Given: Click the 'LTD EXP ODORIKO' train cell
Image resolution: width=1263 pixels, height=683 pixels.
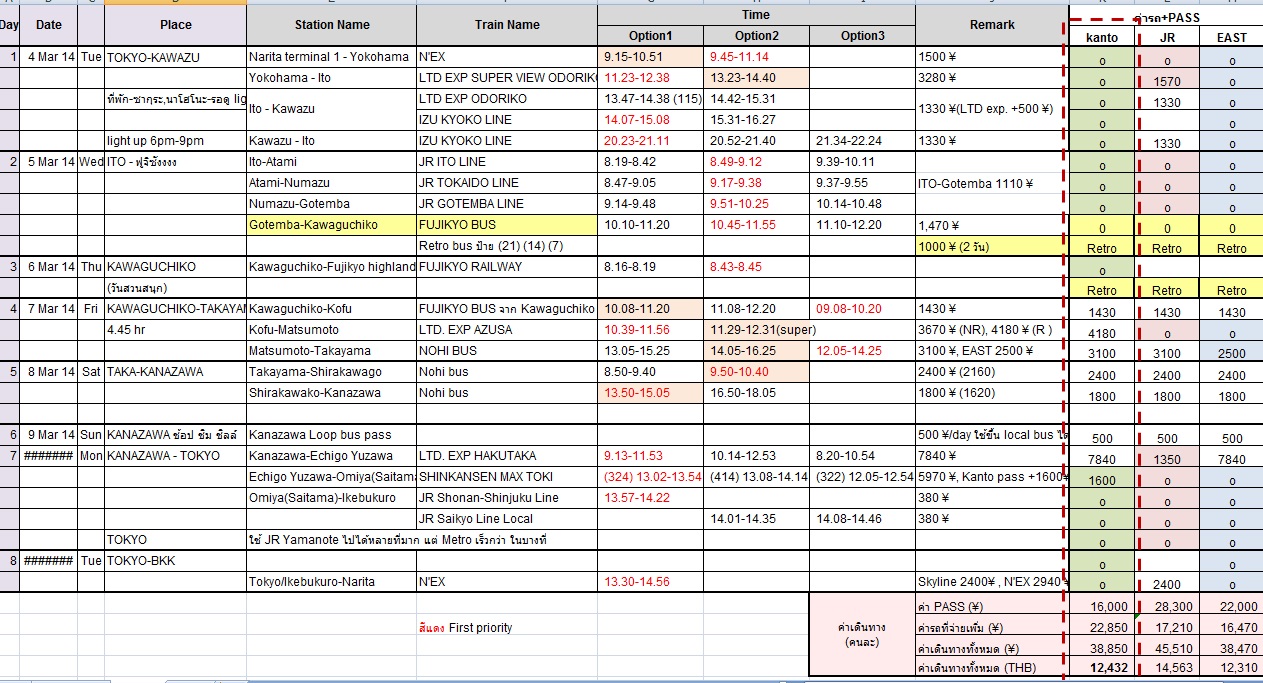Looking at the screenshot, I should click(x=507, y=99).
